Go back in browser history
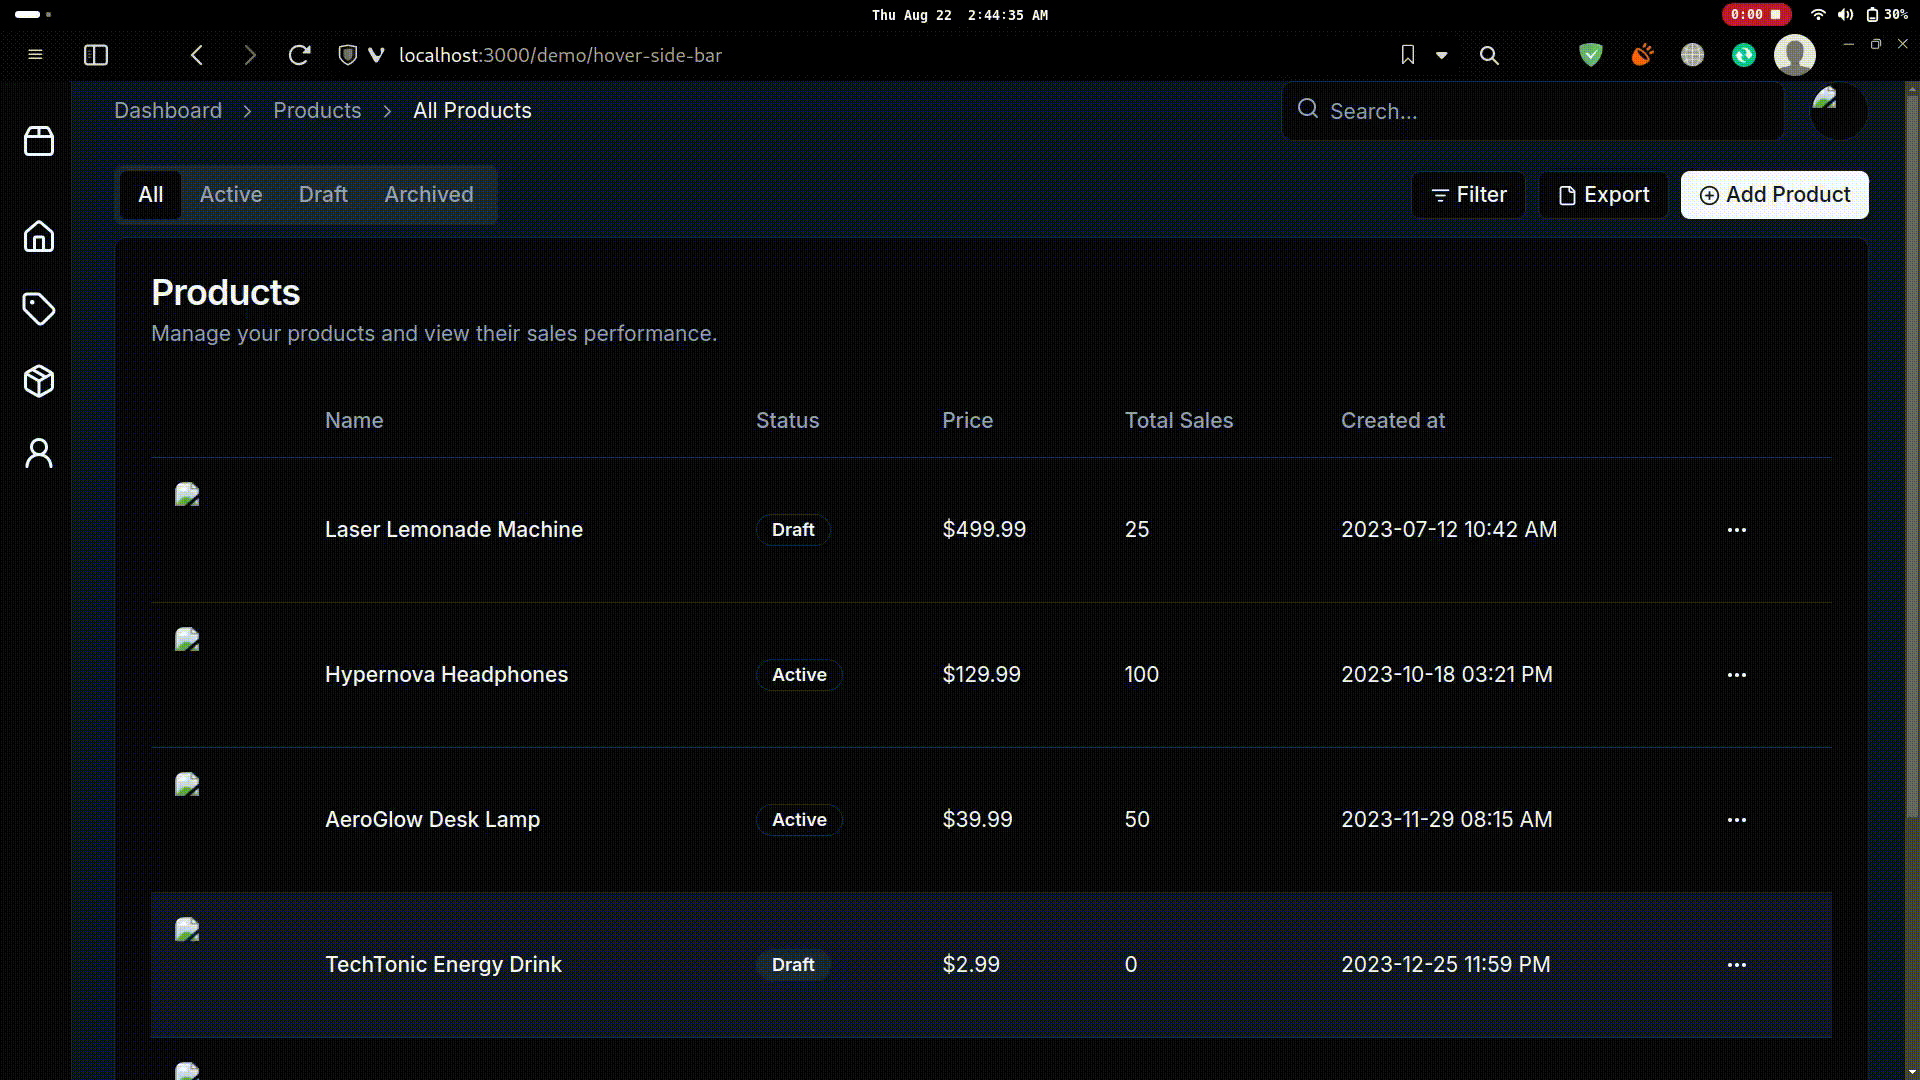The width and height of the screenshot is (1920, 1080). (x=197, y=55)
